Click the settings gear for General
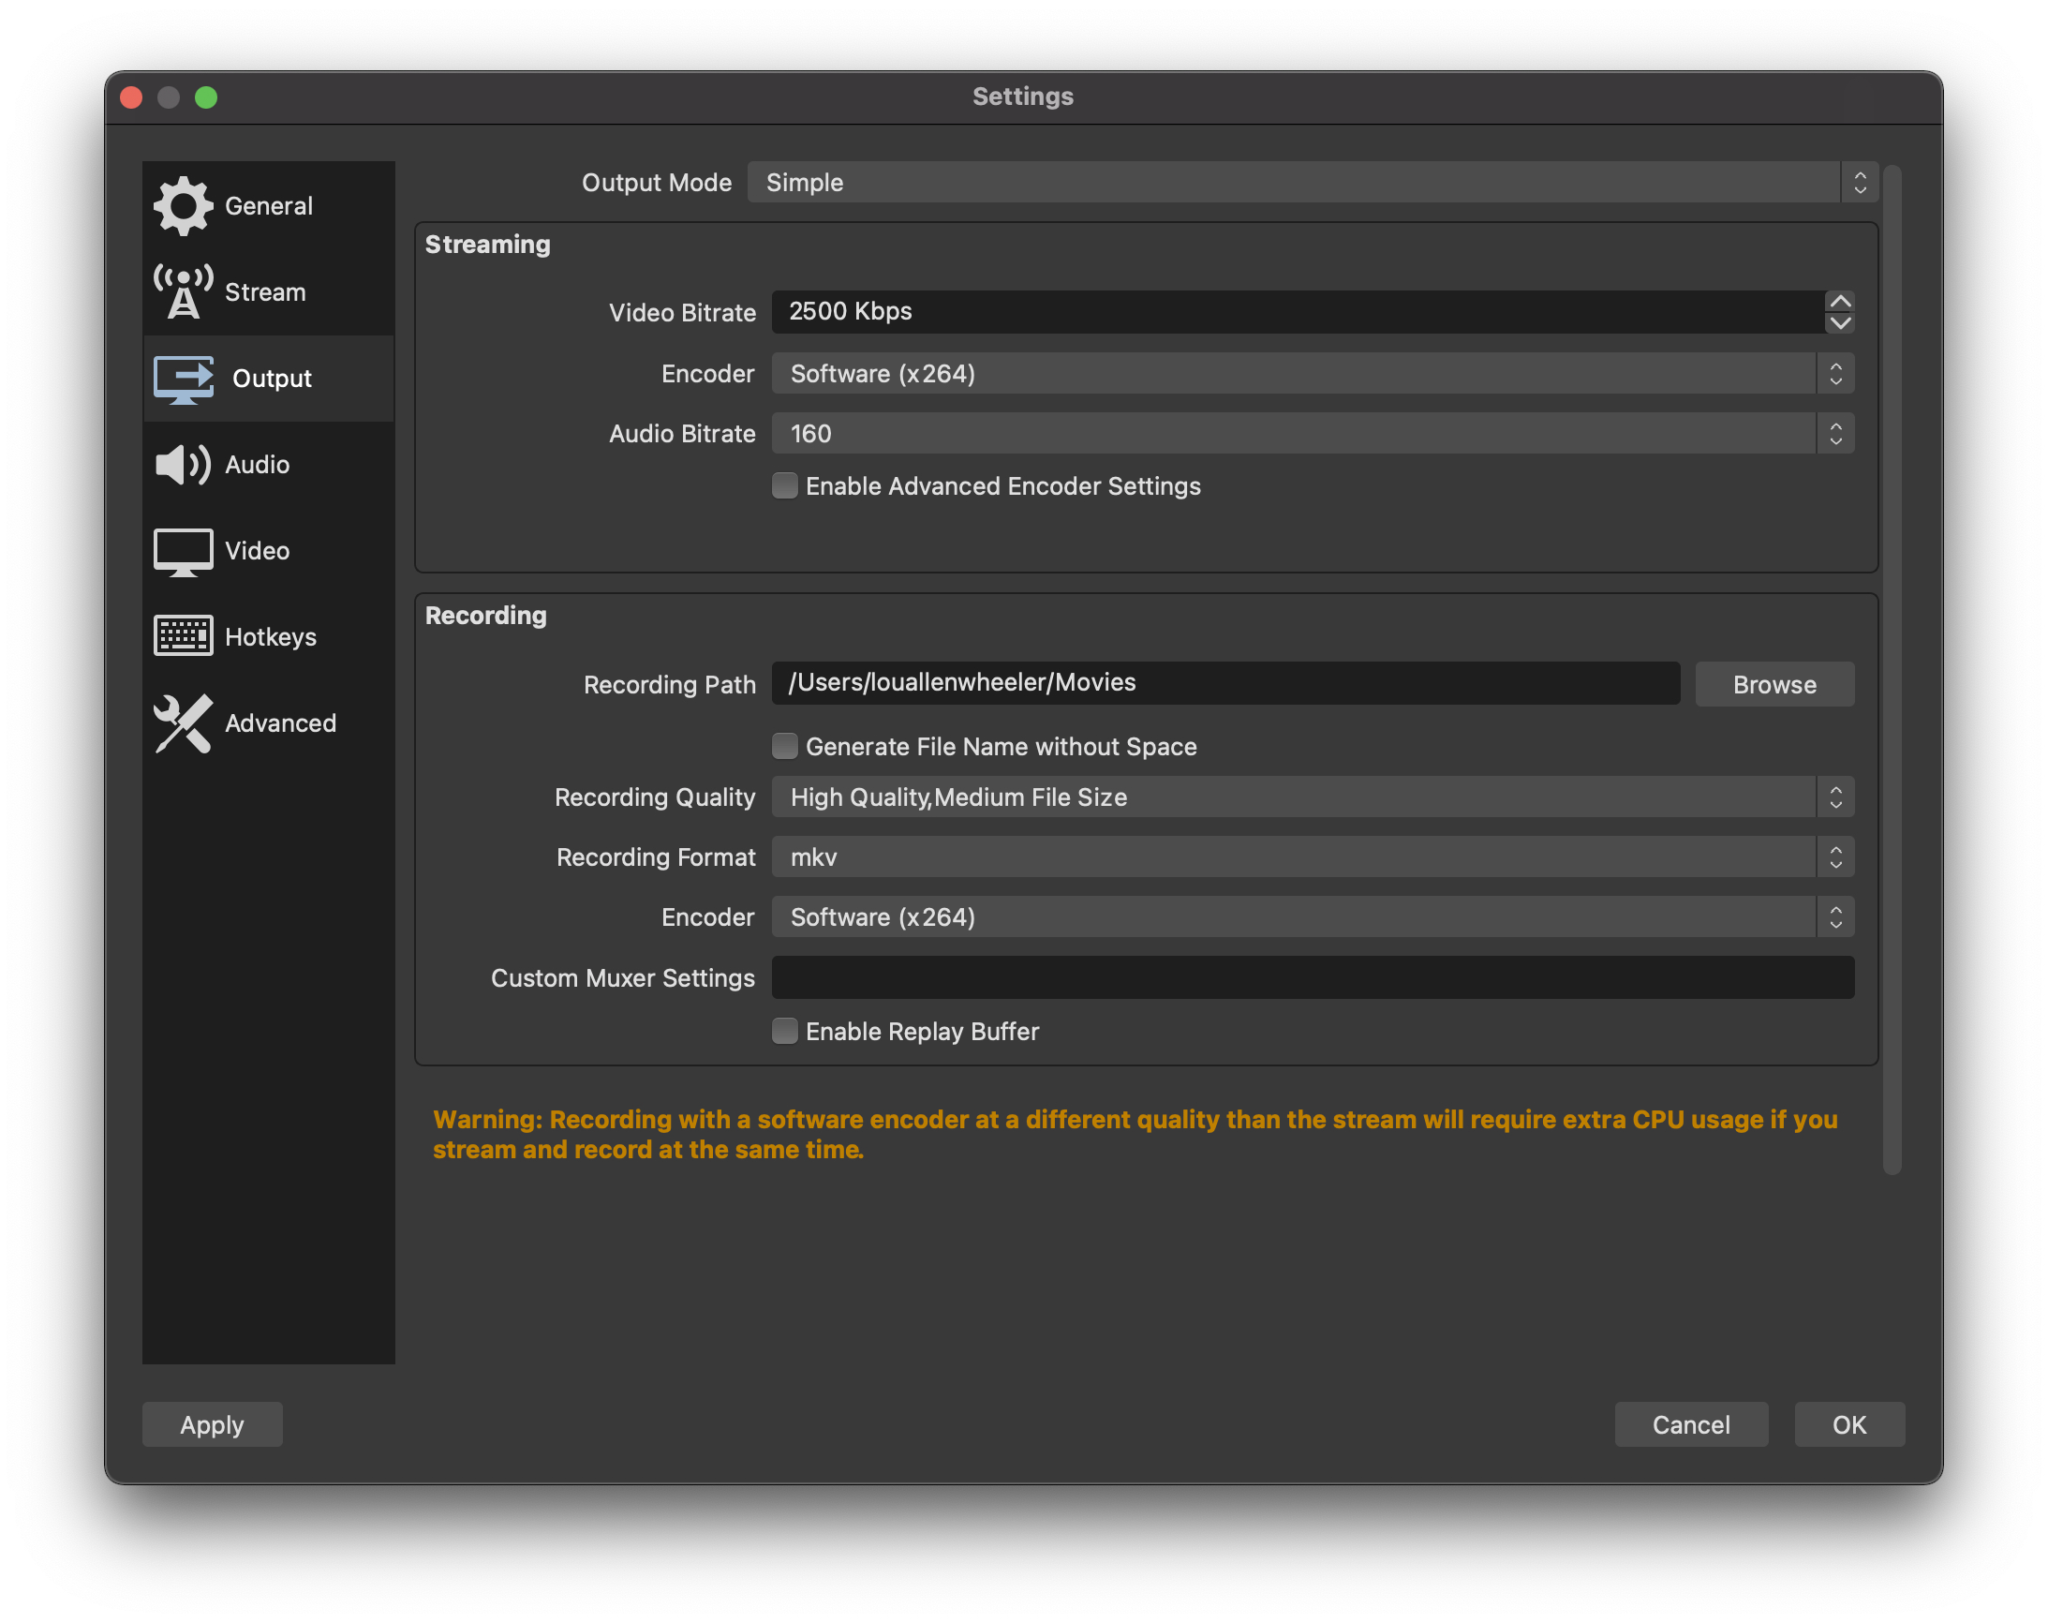 pos(183,204)
